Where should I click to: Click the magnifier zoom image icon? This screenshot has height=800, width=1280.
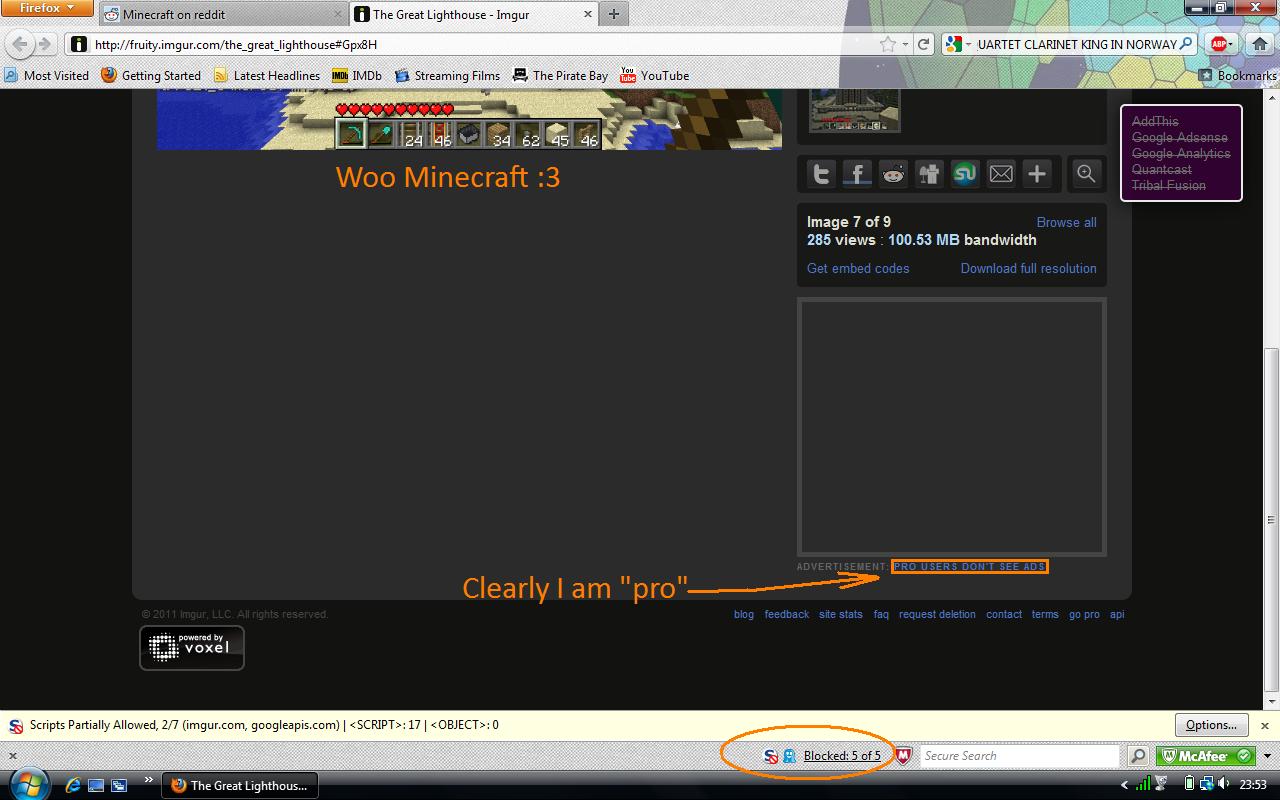click(x=1086, y=174)
